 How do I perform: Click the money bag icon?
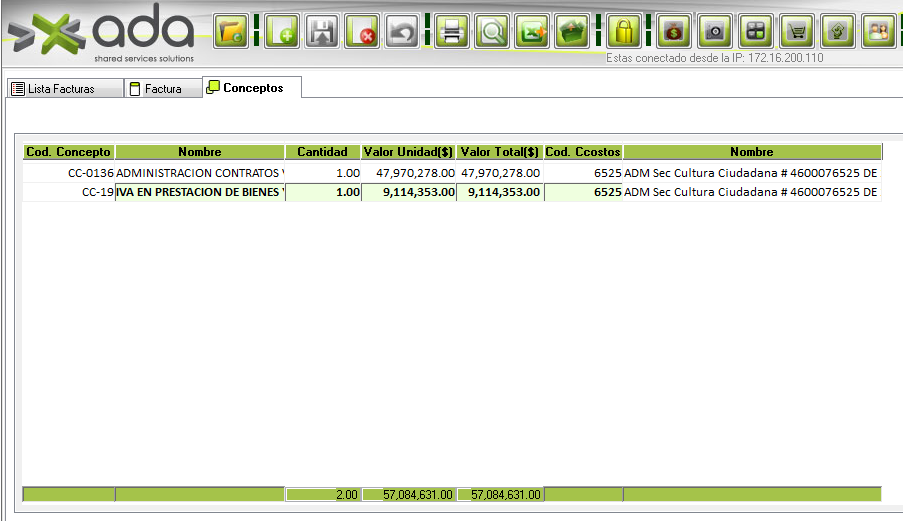pyautogui.click(x=674, y=31)
